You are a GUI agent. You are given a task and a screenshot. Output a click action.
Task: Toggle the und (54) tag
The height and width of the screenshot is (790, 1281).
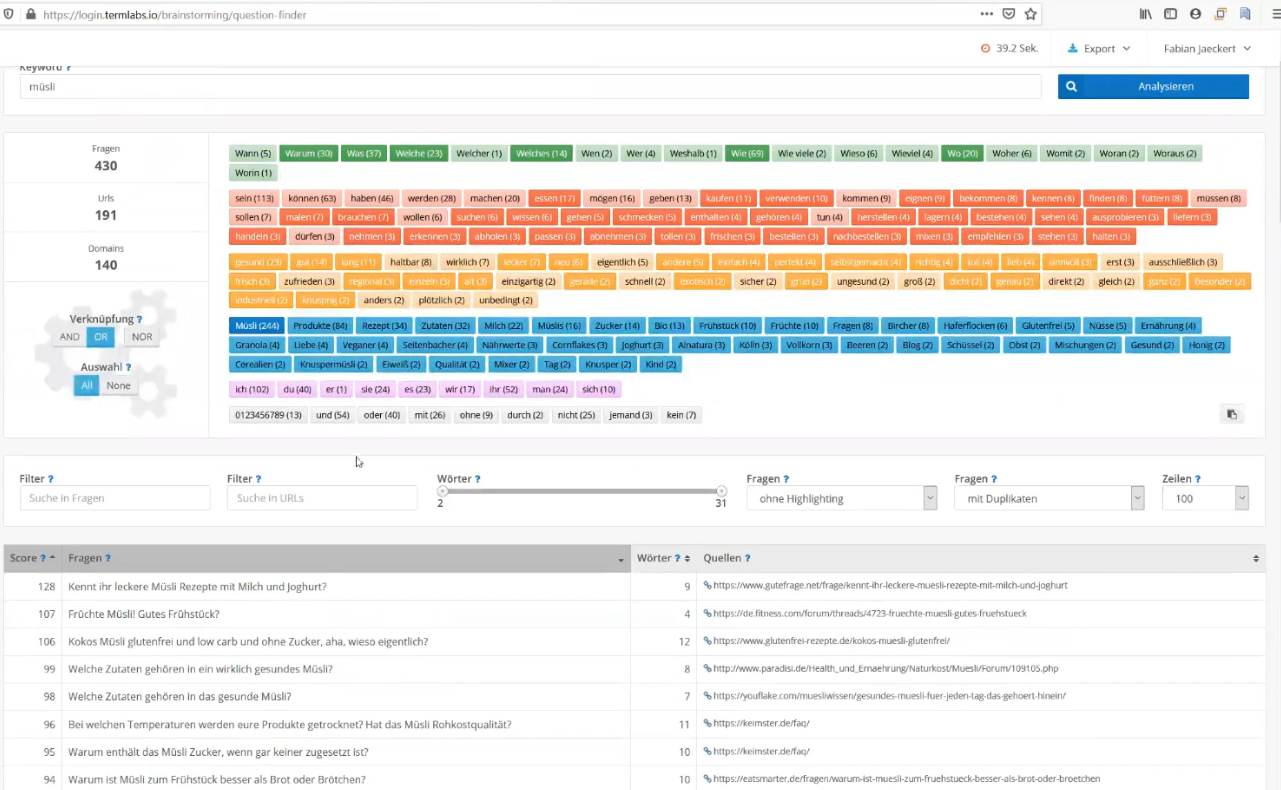pyautogui.click(x=333, y=414)
